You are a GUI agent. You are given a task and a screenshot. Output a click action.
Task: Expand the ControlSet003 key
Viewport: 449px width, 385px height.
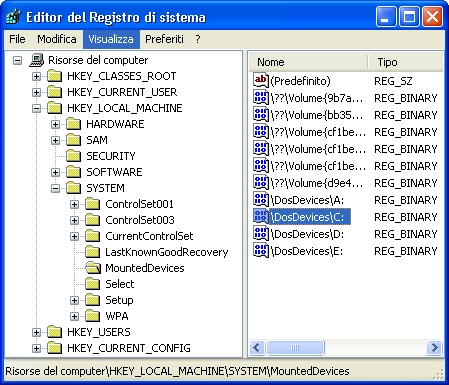(x=74, y=220)
